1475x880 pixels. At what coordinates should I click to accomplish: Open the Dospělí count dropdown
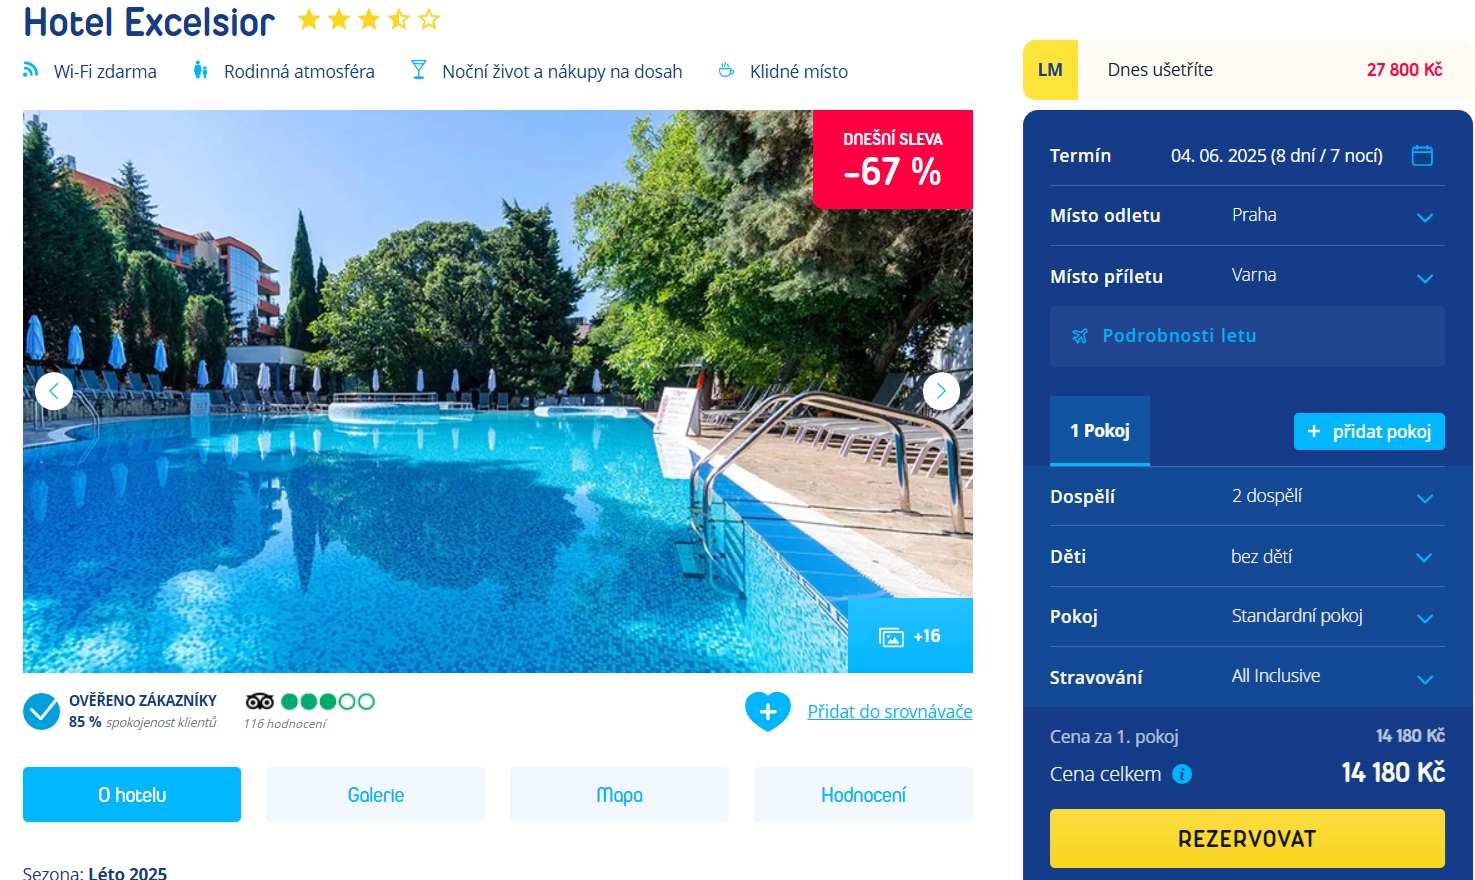pyautogui.click(x=1247, y=496)
